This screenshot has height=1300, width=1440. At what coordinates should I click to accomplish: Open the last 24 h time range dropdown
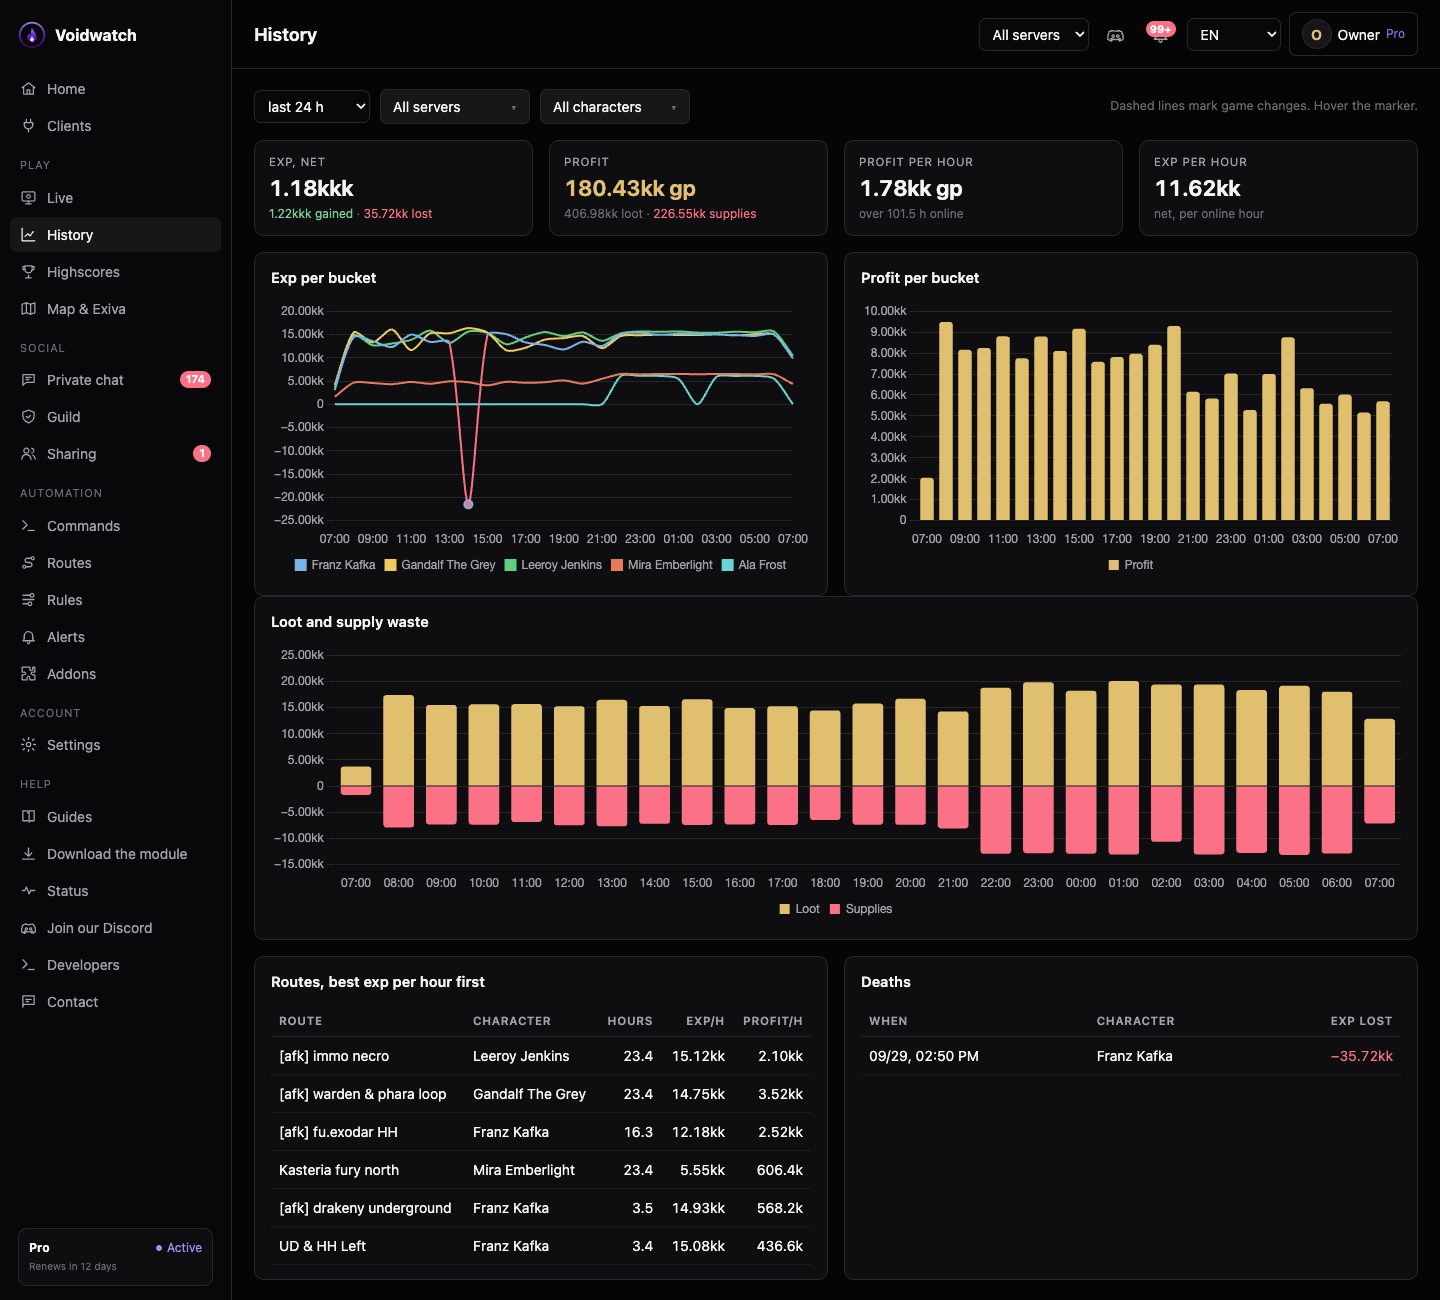312,107
